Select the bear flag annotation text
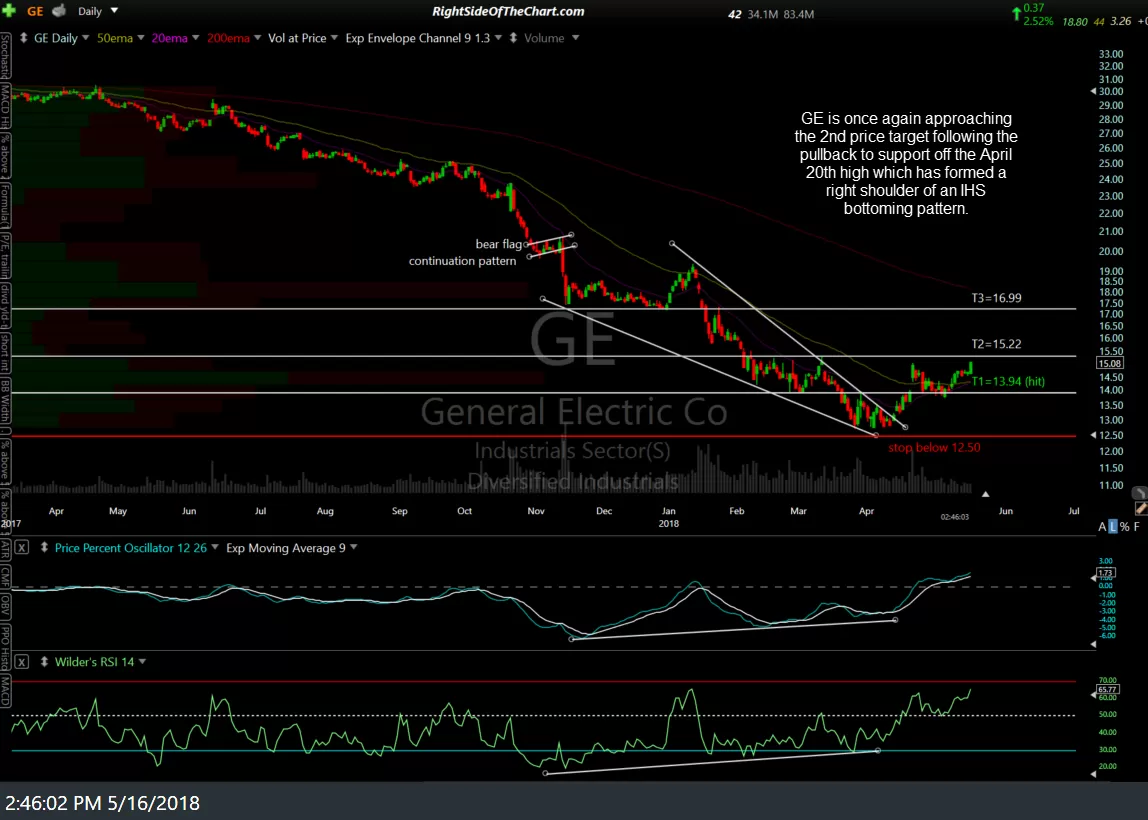The height and width of the screenshot is (820, 1148). 498,245
